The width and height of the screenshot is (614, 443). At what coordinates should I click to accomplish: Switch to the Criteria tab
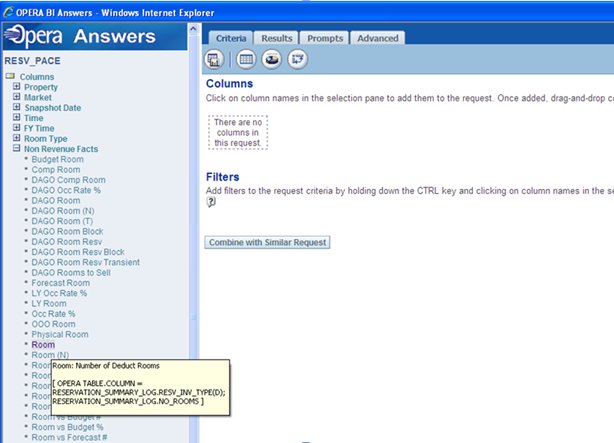pos(231,38)
